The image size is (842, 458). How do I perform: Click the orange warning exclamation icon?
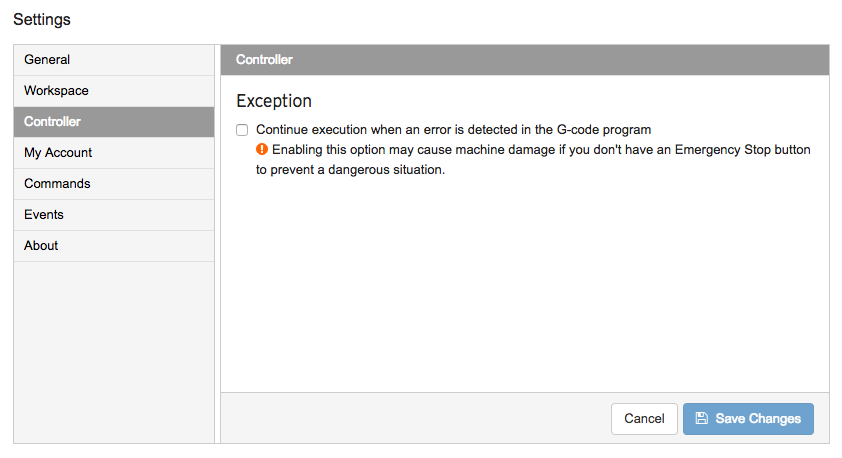click(262, 149)
